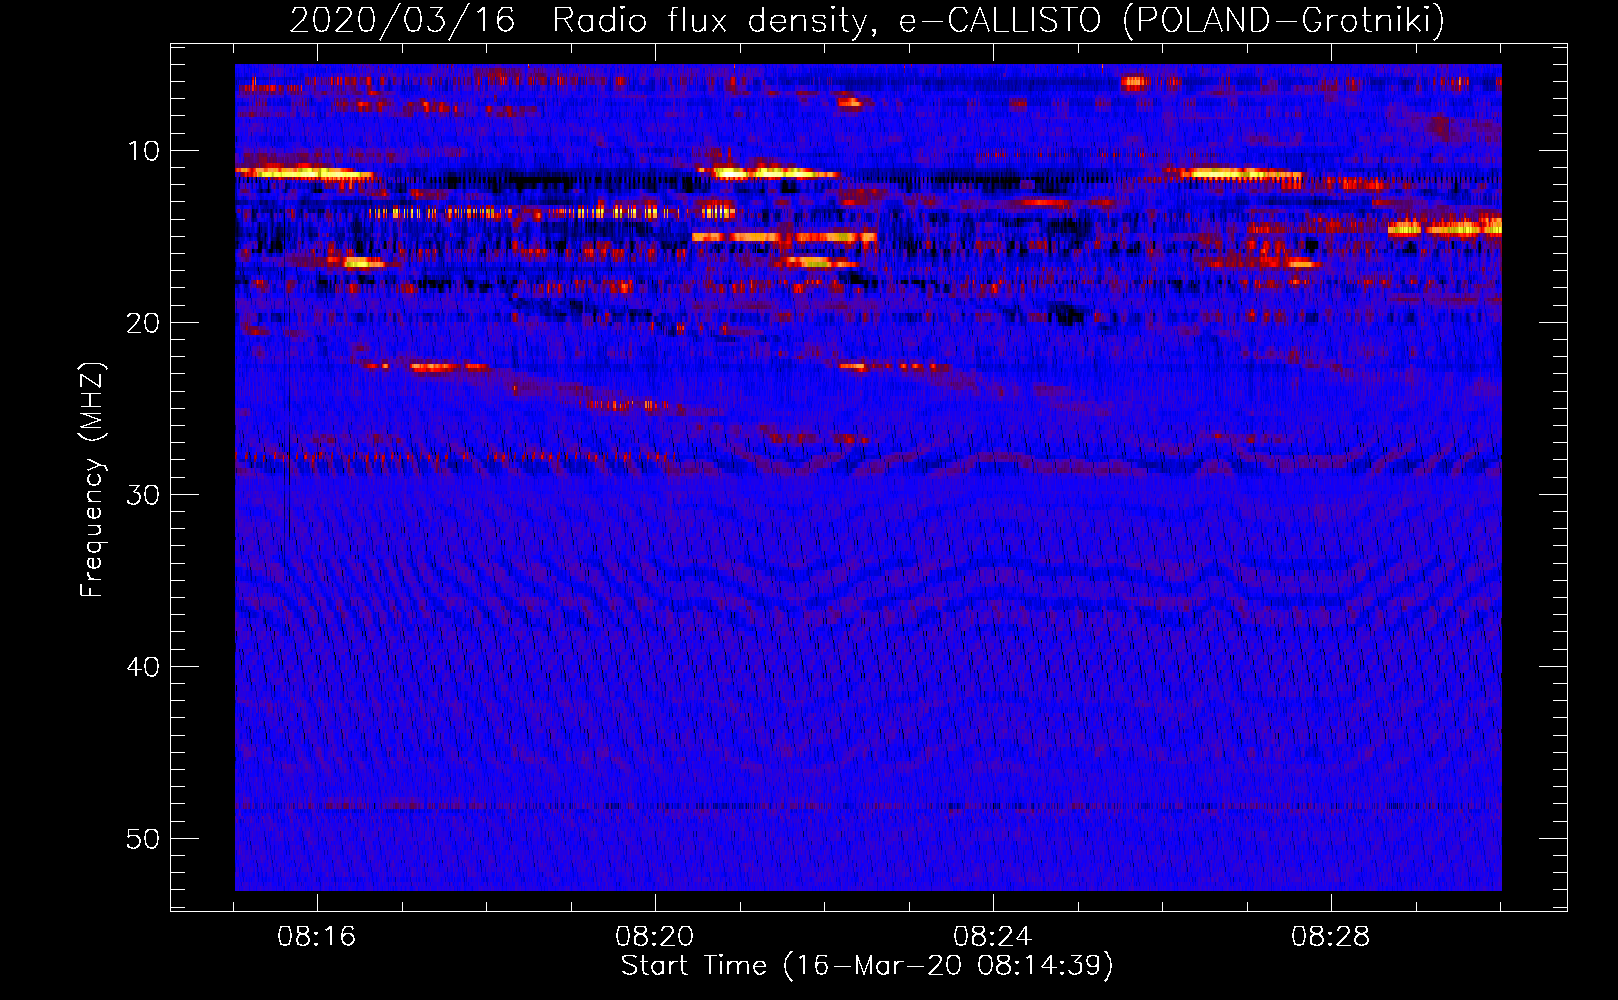This screenshot has width=1618, height=1000.
Task: Click the 10 MHz frequency tick label
Action: [x=144, y=151]
